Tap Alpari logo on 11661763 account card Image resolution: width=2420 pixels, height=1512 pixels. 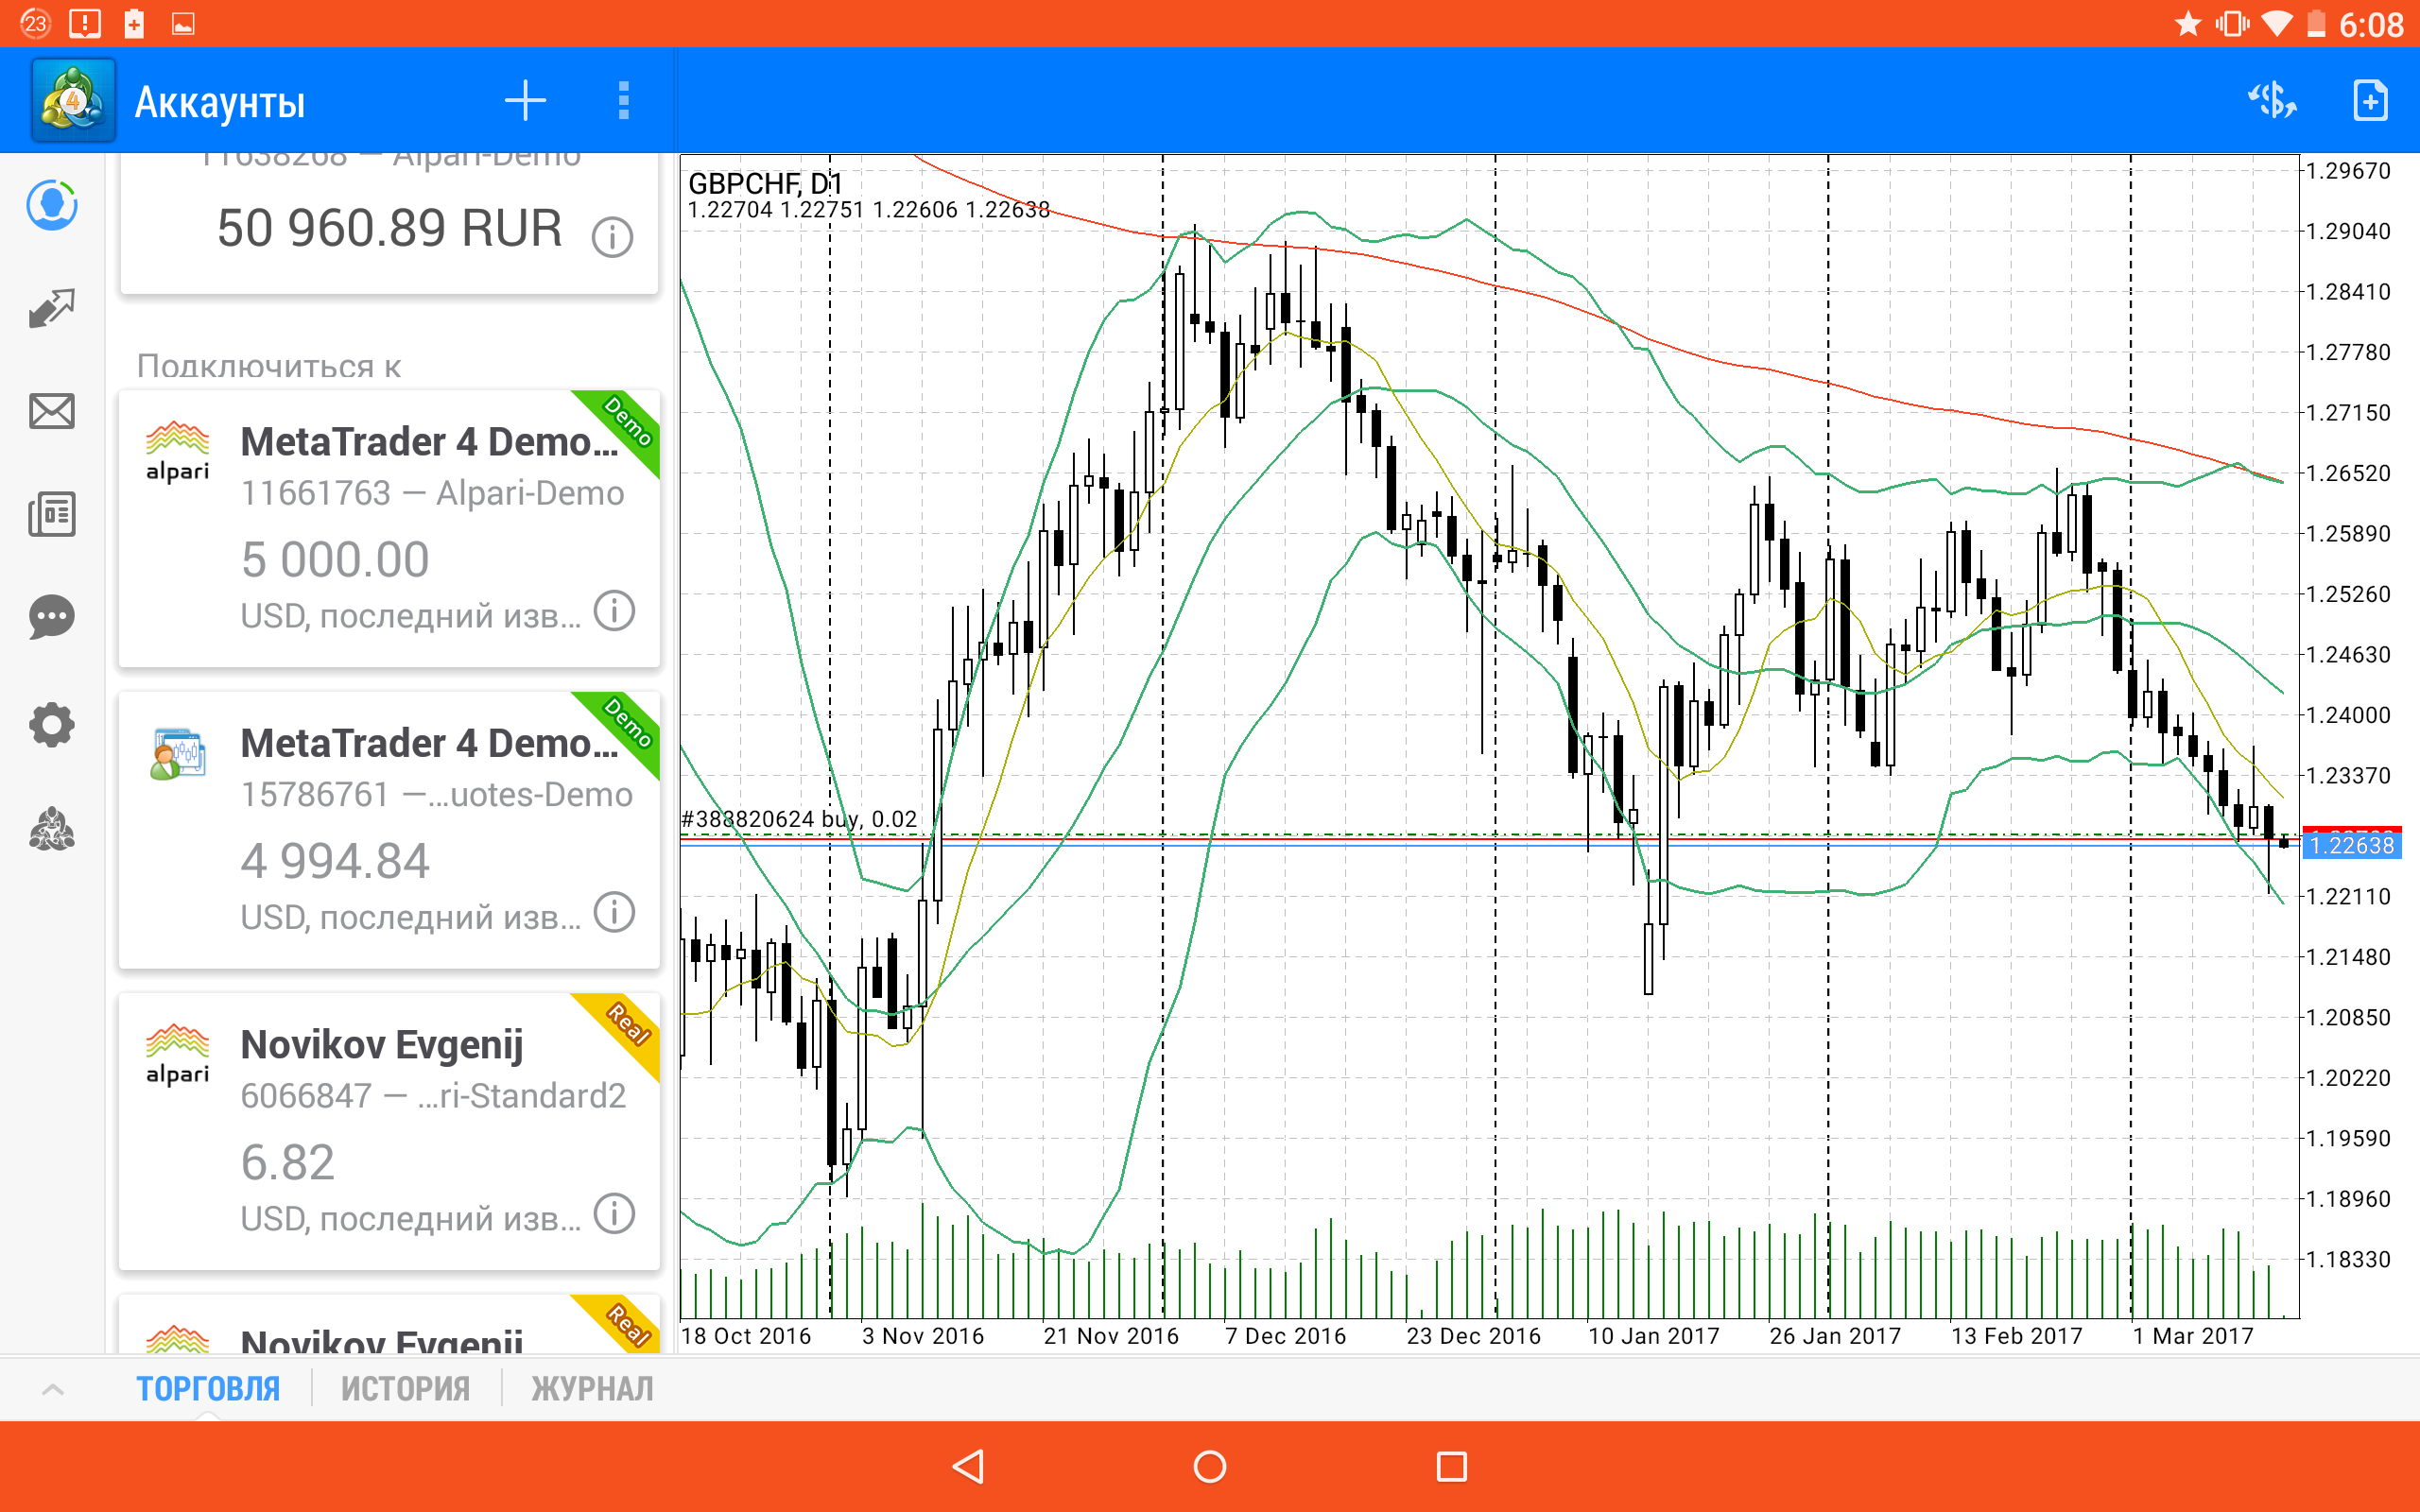point(178,452)
